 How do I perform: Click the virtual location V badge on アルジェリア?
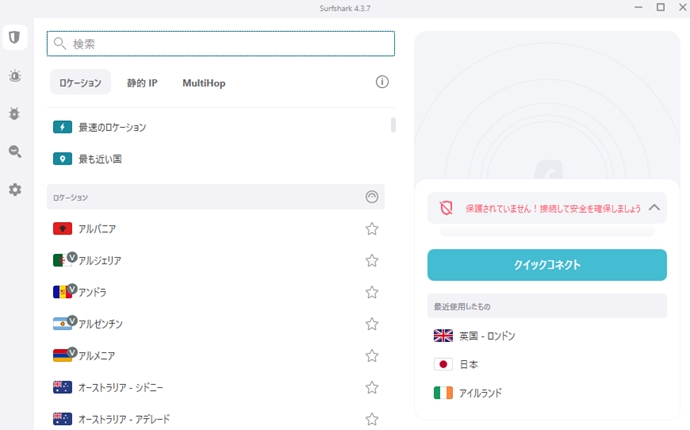[72, 257]
